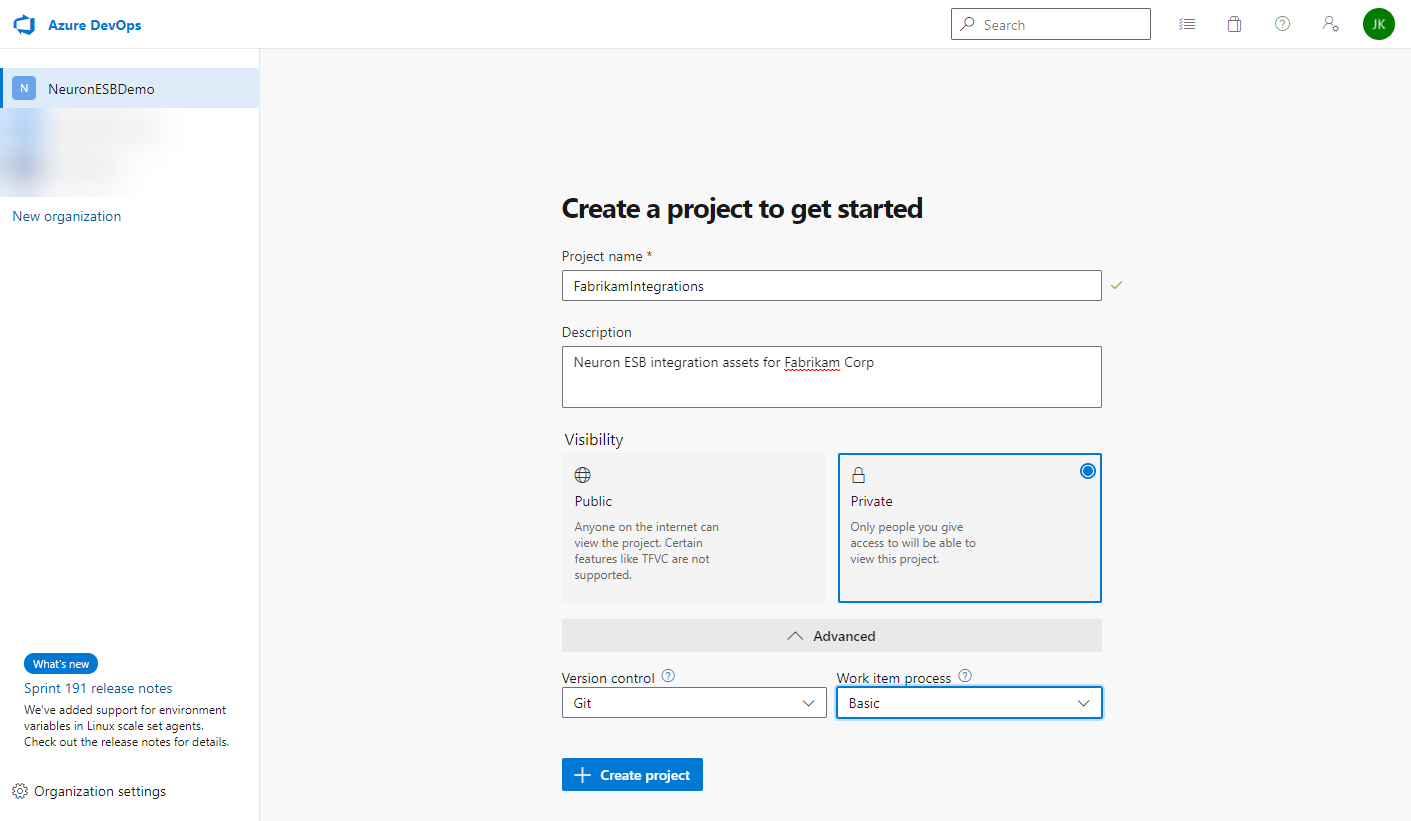Click the Version control info icon
The height and width of the screenshot is (821, 1411).
click(x=668, y=676)
